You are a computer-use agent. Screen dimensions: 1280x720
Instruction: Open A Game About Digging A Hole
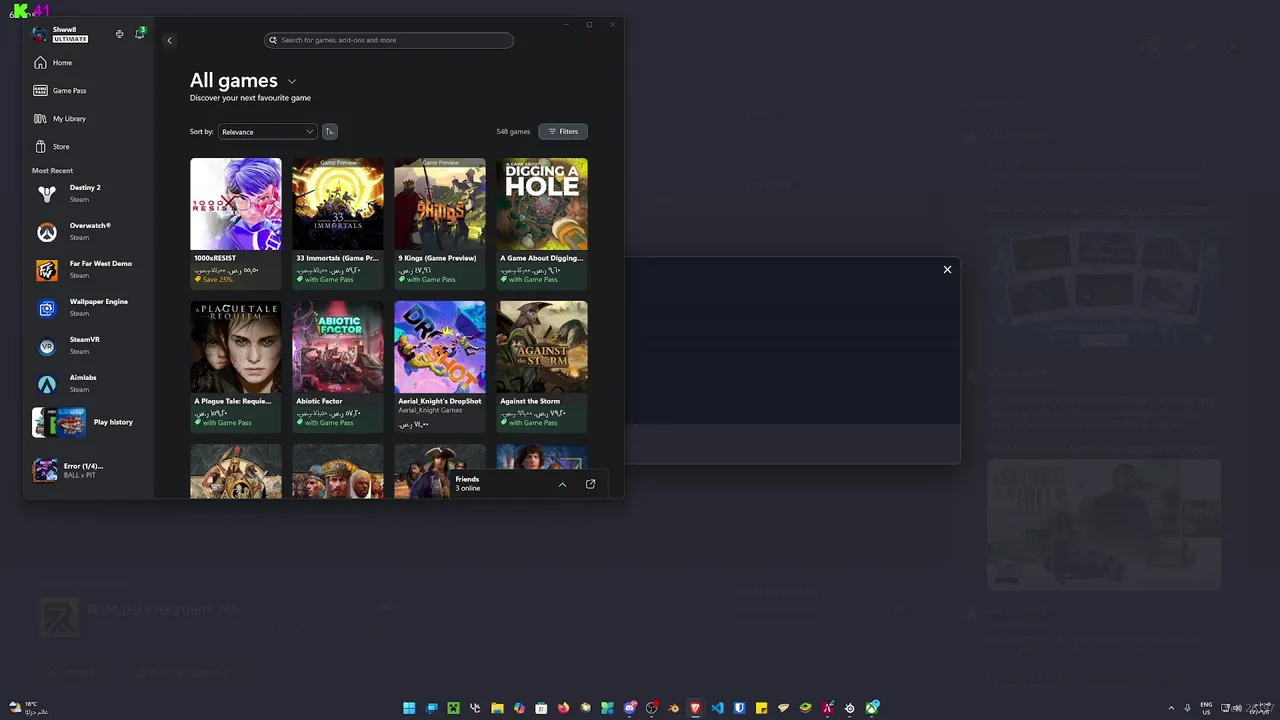coord(542,222)
